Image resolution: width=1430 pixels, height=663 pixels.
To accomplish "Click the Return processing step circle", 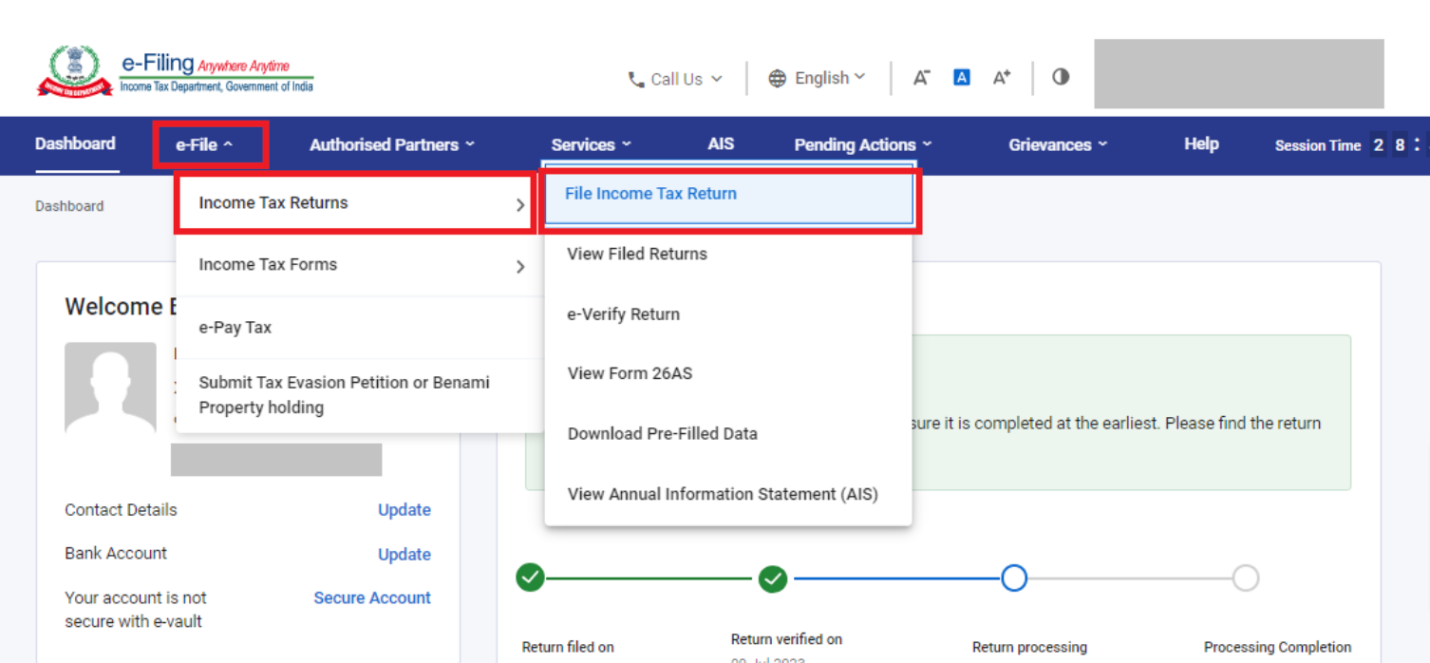I will [x=1014, y=578].
